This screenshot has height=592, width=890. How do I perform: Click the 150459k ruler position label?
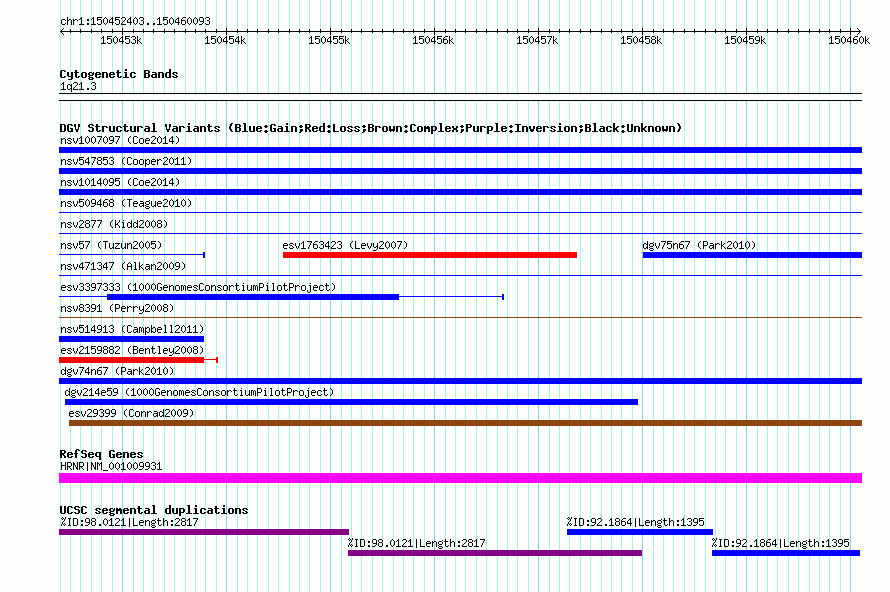(745, 40)
